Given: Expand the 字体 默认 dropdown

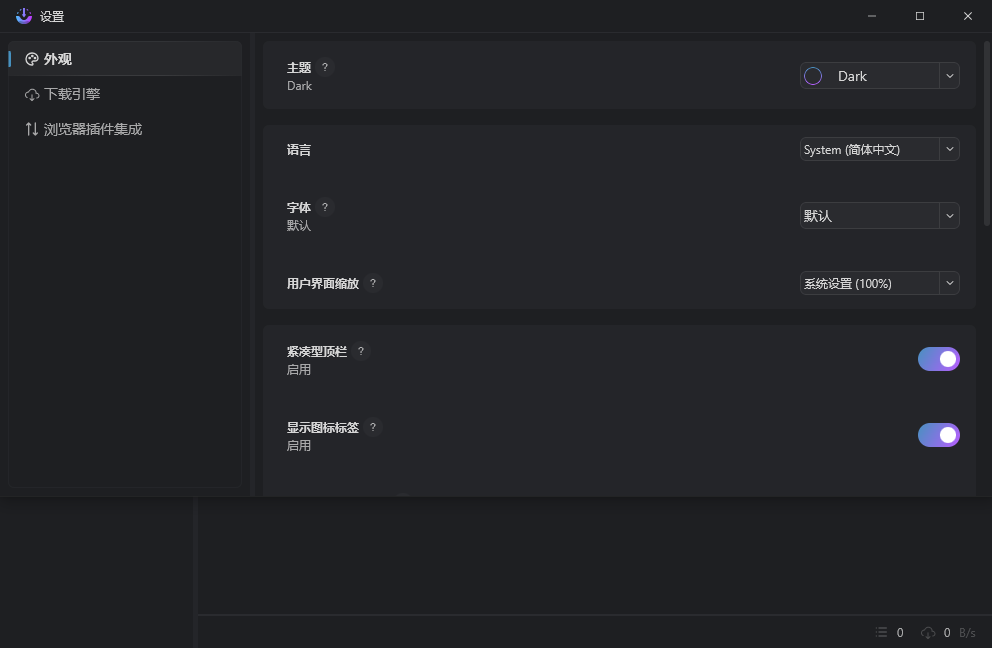Looking at the screenshot, I should coord(879,215).
